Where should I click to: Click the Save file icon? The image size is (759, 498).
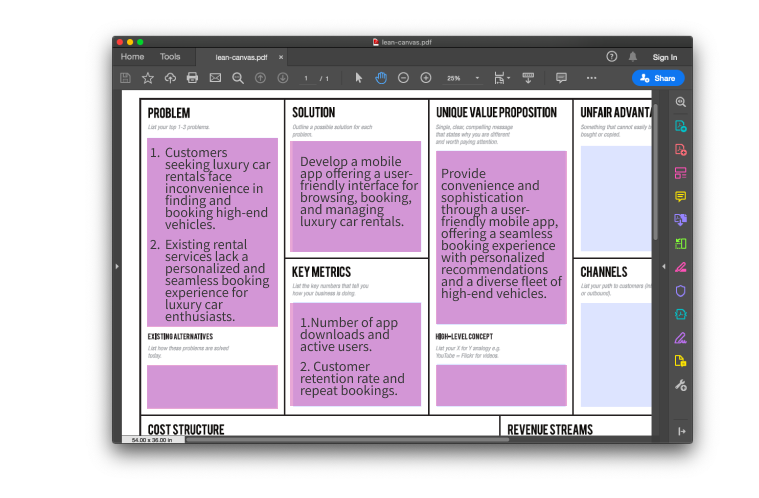point(125,78)
